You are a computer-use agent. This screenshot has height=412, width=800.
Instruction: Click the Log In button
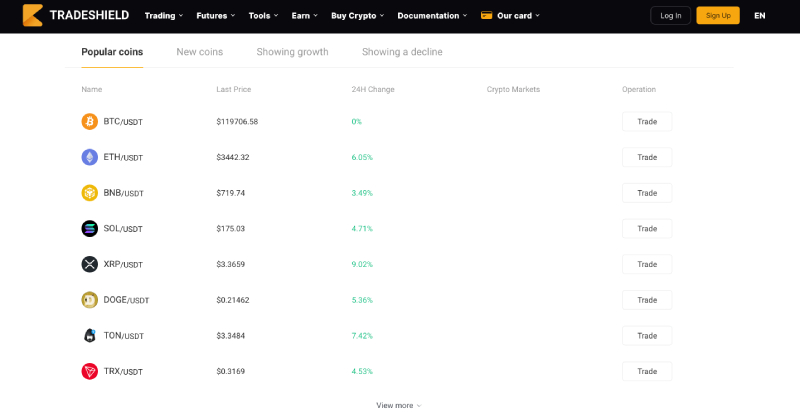pyautogui.click(x=670, y=15)
